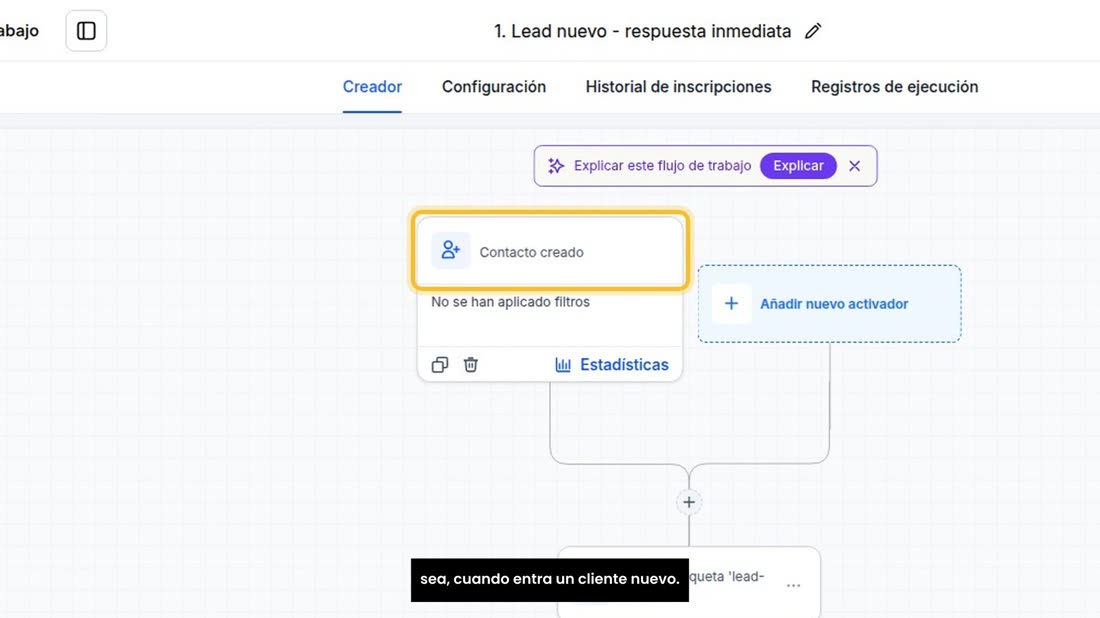Go to Registros de ejecución tab
This screenshot has height=618, width=1100.
point(894,87)
